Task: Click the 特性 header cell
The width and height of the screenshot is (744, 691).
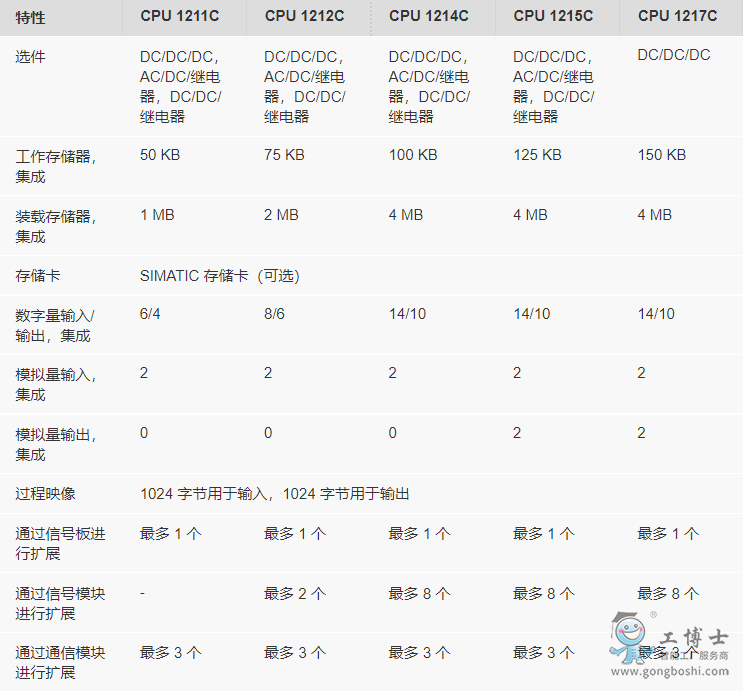Action: tap(30, 17)
